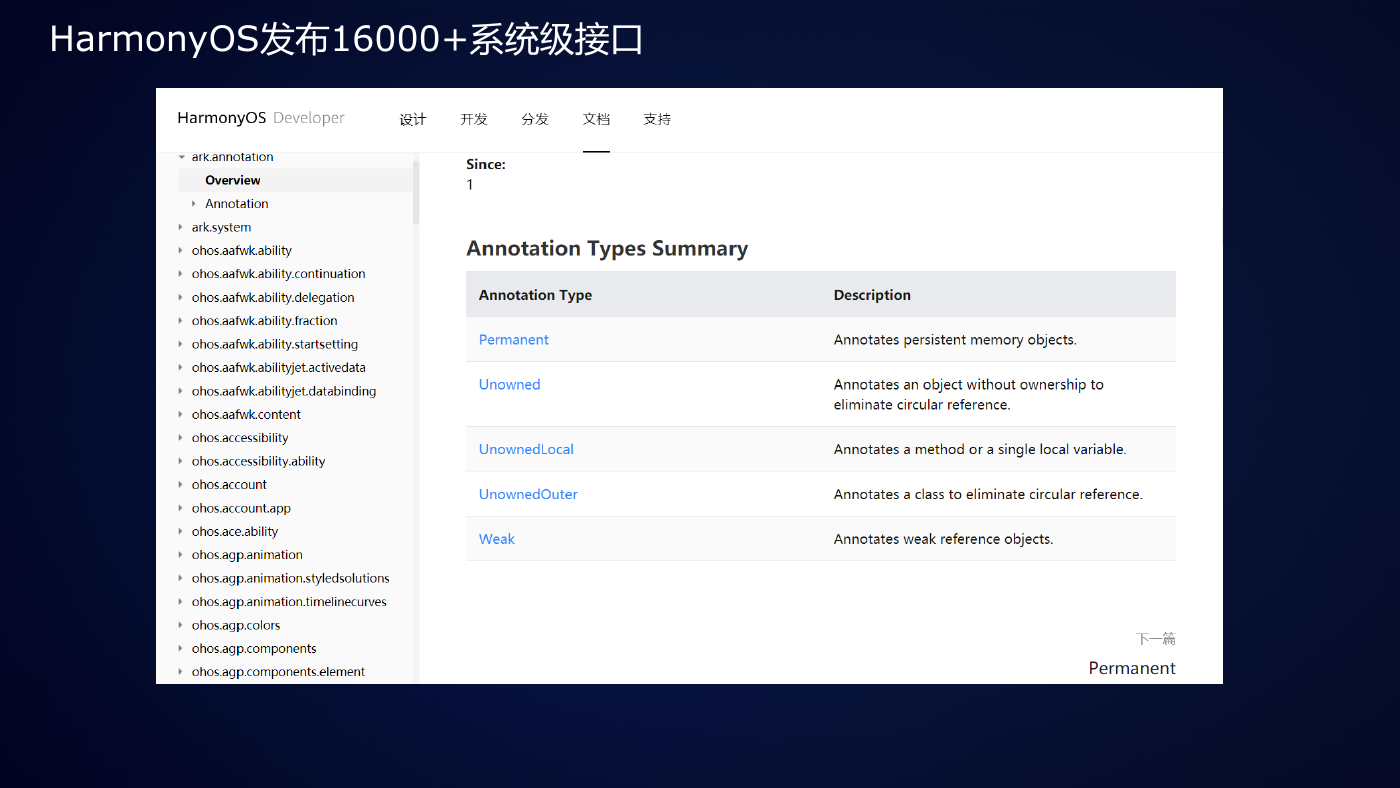Open ohos.ace.ability package

point(235,532)
